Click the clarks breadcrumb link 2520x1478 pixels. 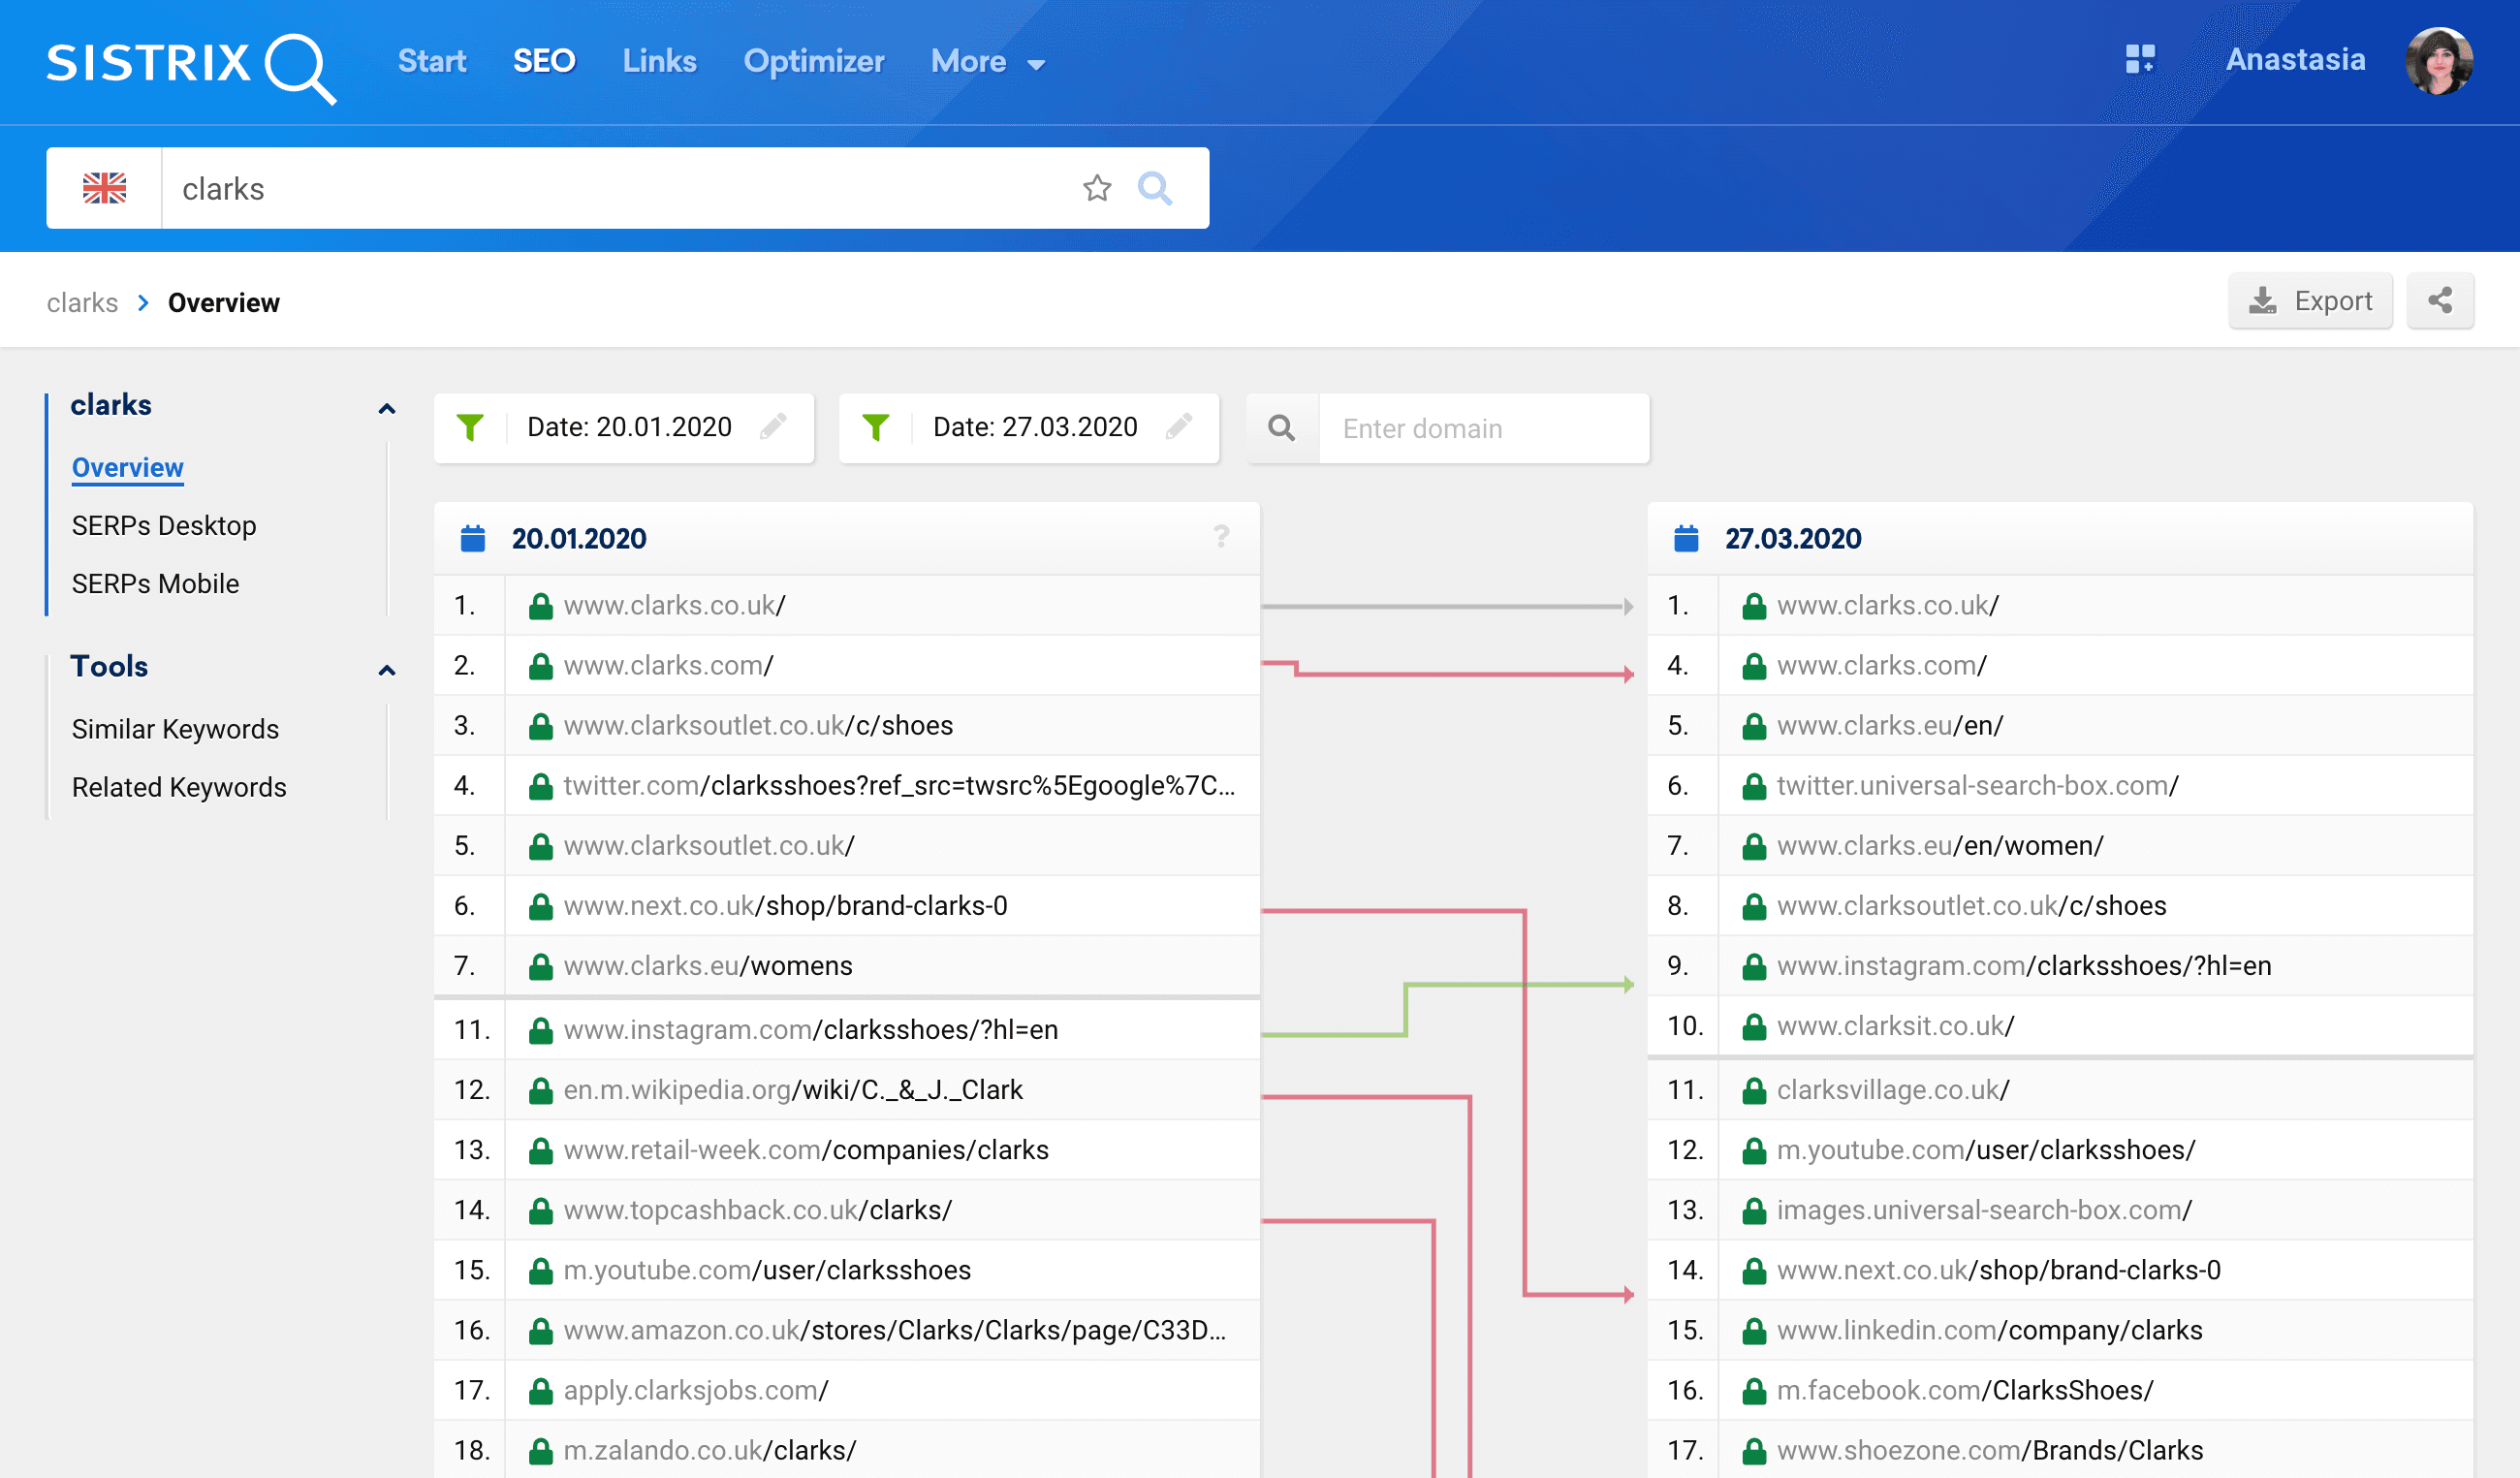[x=82, y=302]
